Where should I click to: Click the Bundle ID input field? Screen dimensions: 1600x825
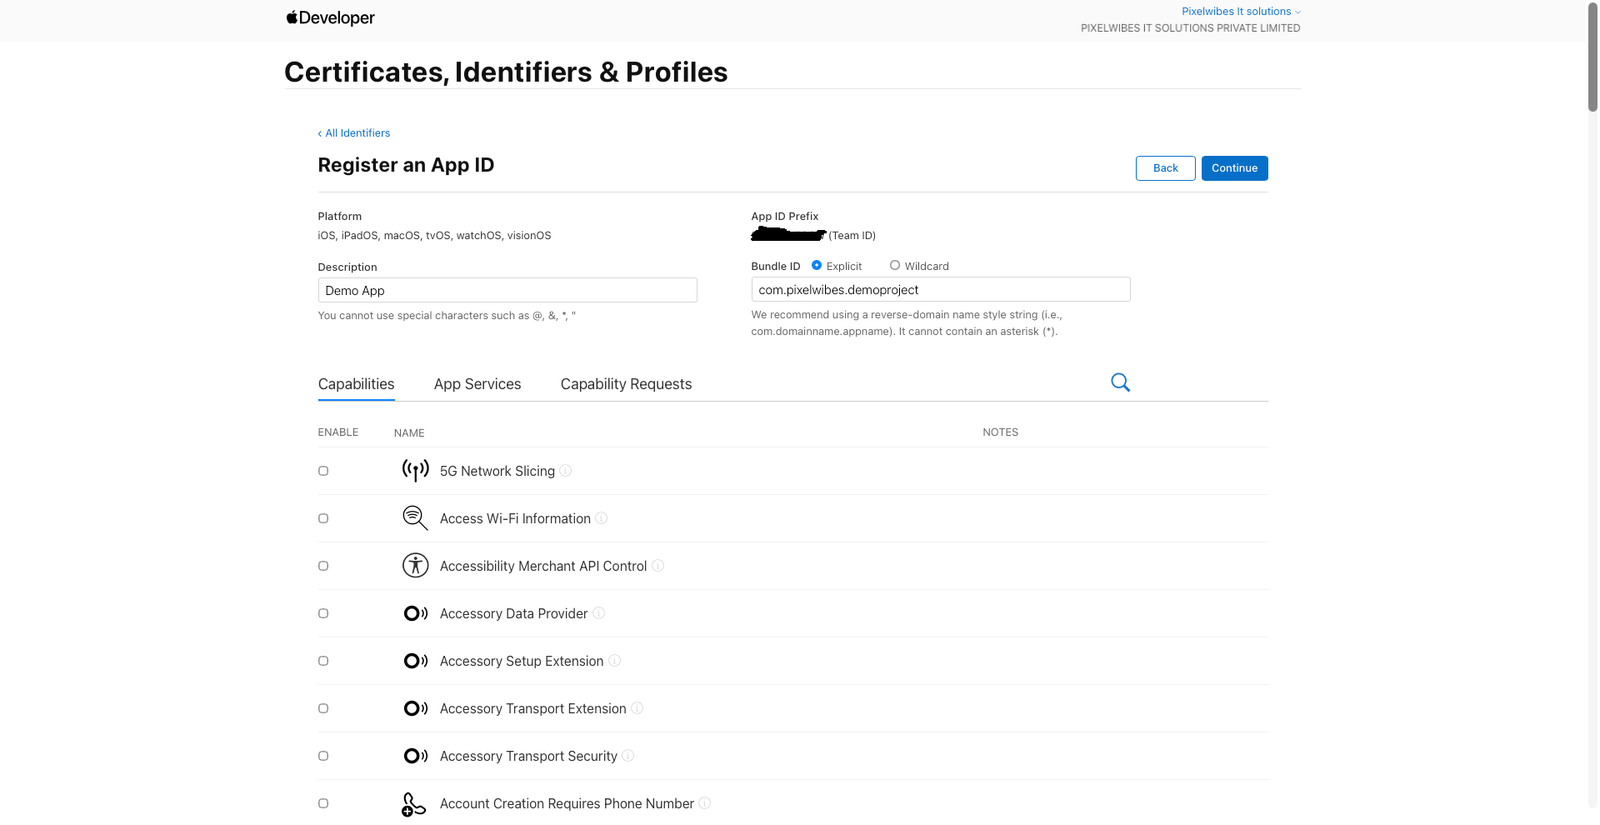[940, 289]
